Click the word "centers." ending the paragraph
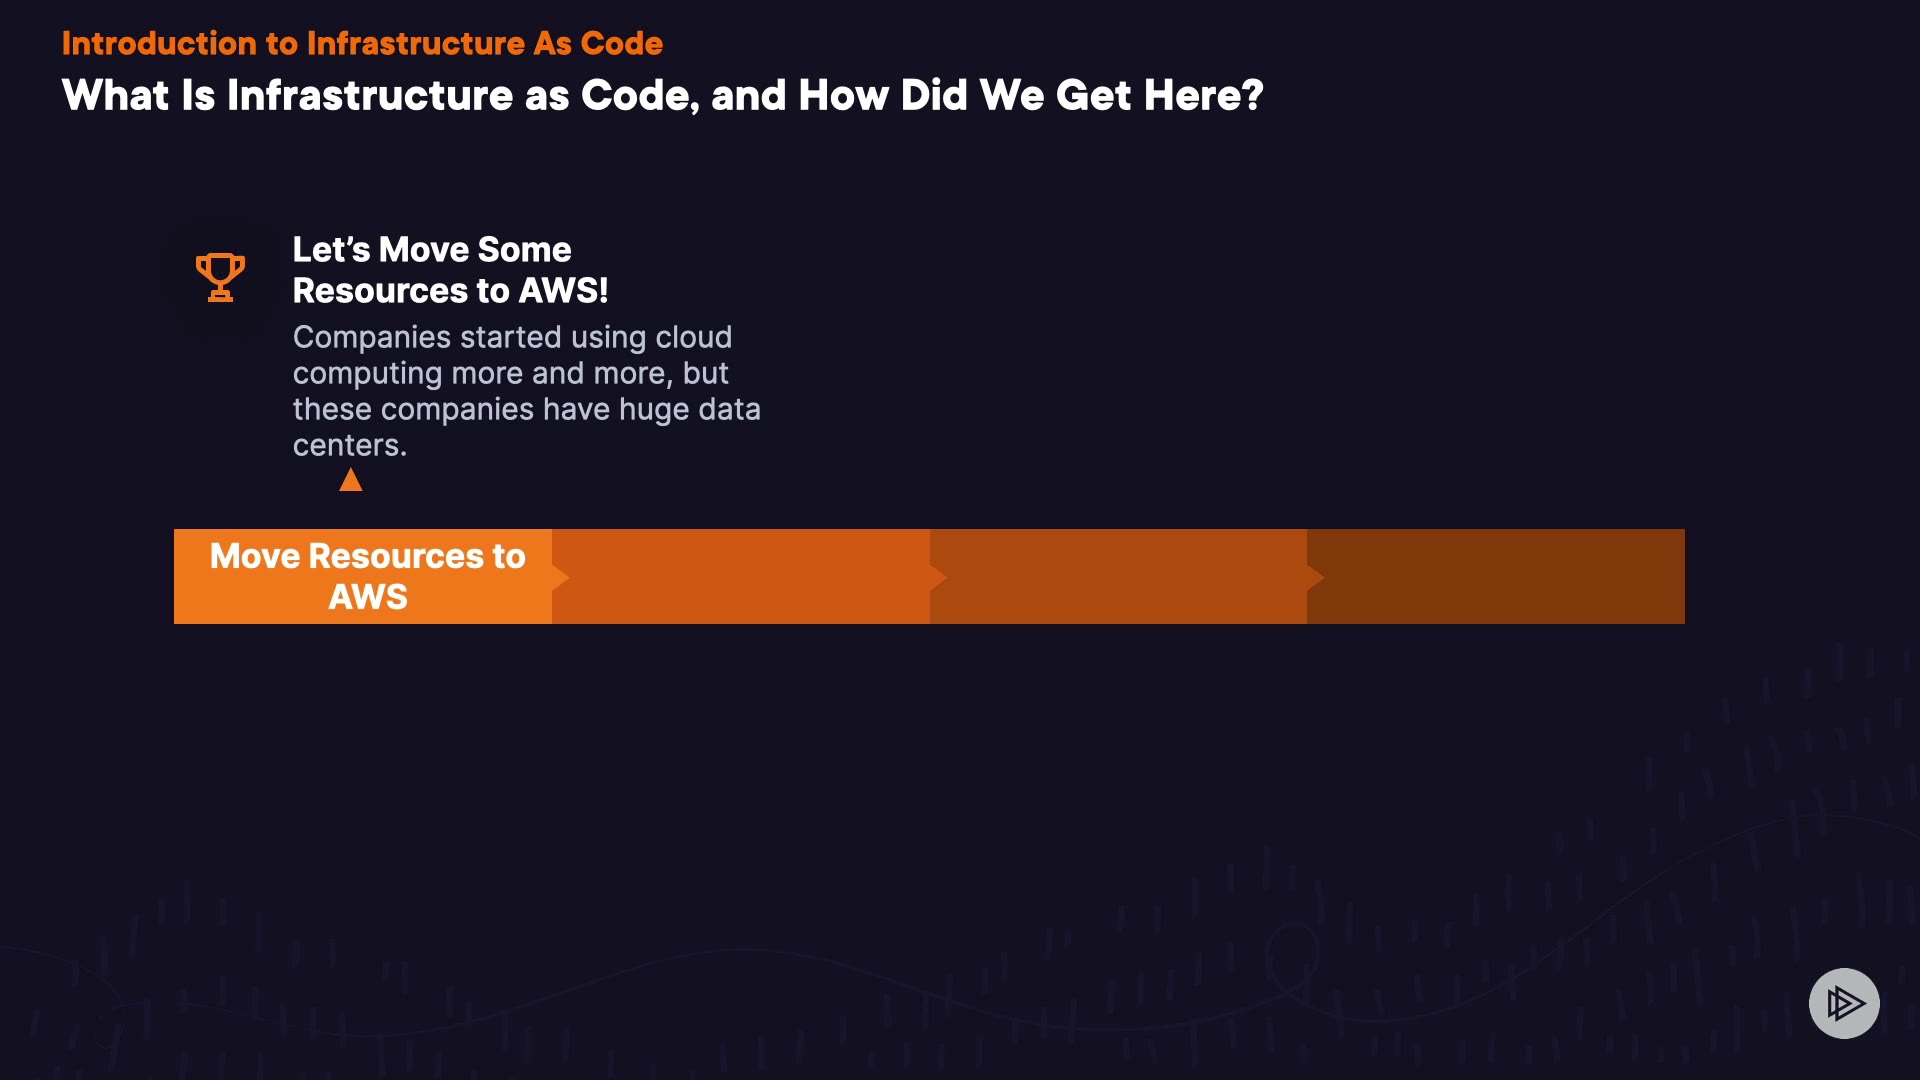 349,445
